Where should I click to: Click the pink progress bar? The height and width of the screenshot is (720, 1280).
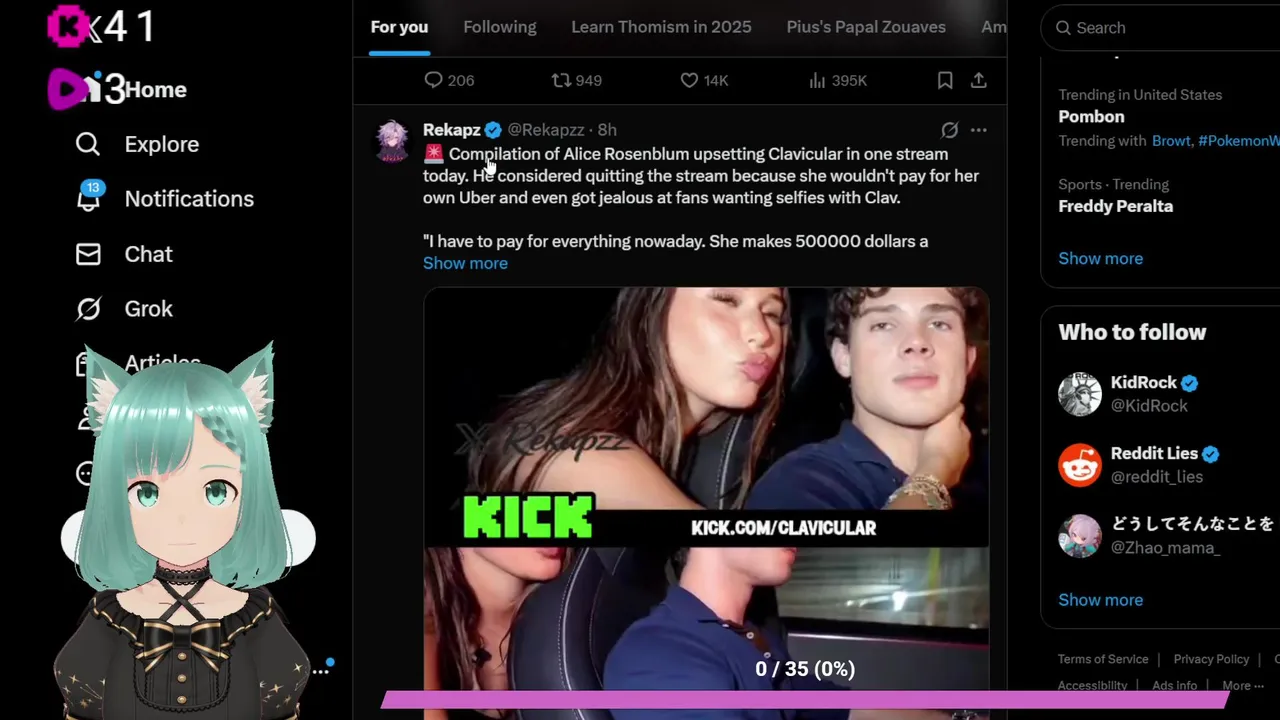(805, 700)
